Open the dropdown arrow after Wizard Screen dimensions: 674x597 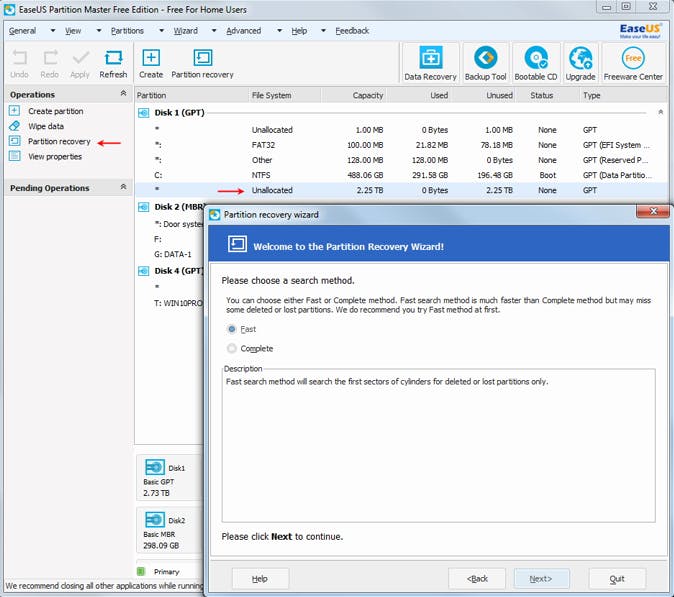(214, 31)
